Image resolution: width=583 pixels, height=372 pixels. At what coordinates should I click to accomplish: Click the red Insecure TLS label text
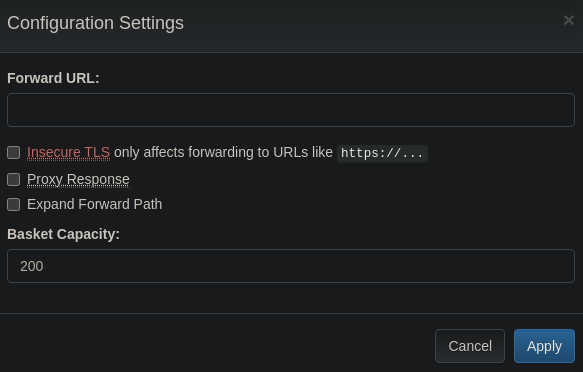(68, 152)
